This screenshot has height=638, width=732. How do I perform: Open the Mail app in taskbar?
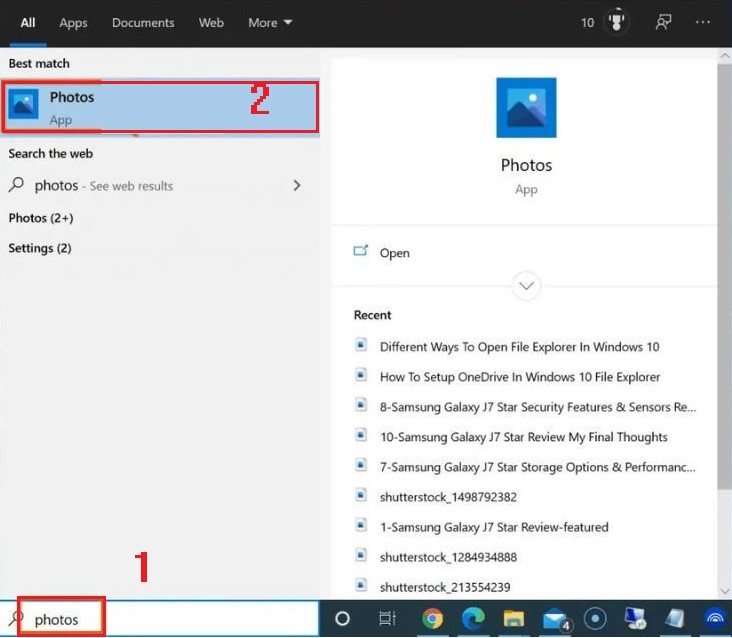click(x=554, y=618)
